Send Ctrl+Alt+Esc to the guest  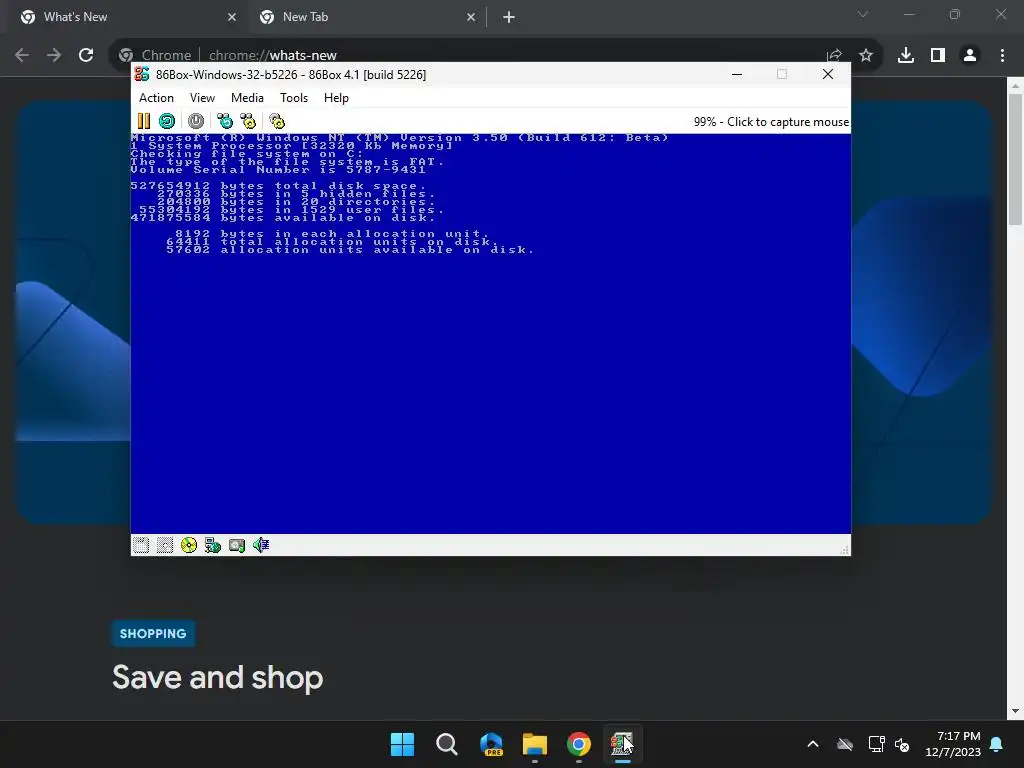pos(248,121)
